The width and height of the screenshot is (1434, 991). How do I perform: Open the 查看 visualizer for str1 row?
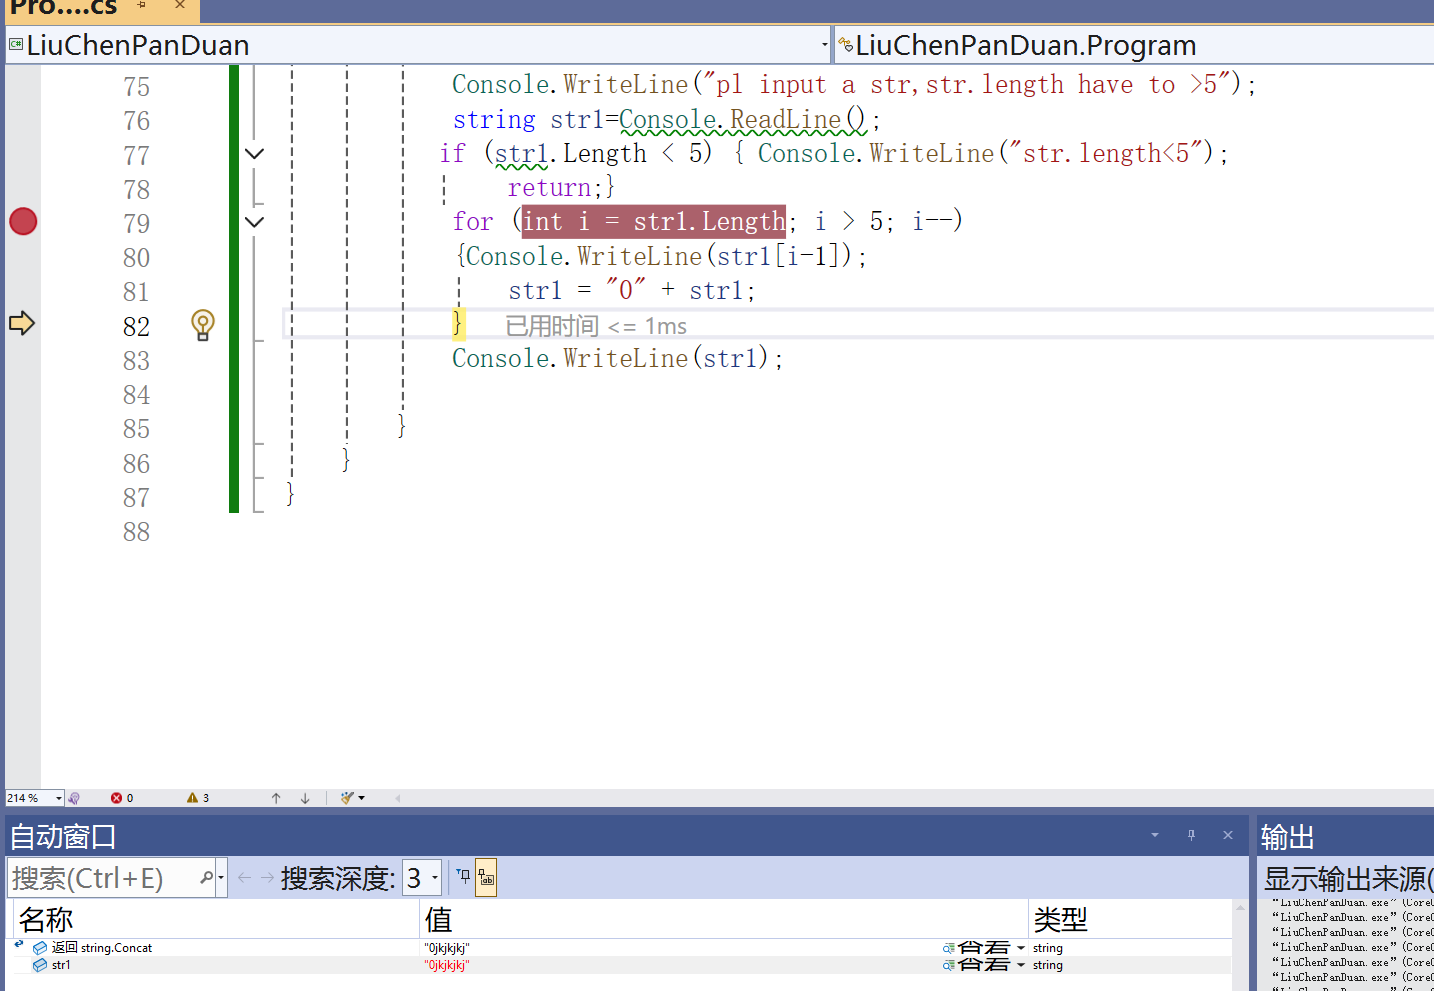tap(976, 965)
